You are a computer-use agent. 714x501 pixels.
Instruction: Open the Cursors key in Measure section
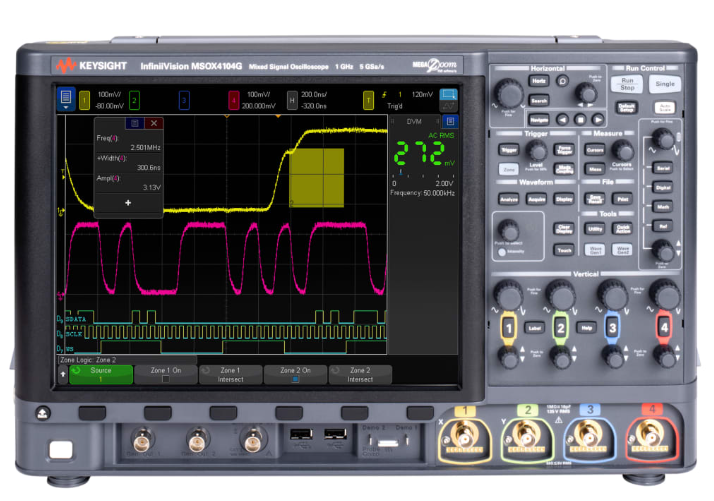click(x=595, y=149)
